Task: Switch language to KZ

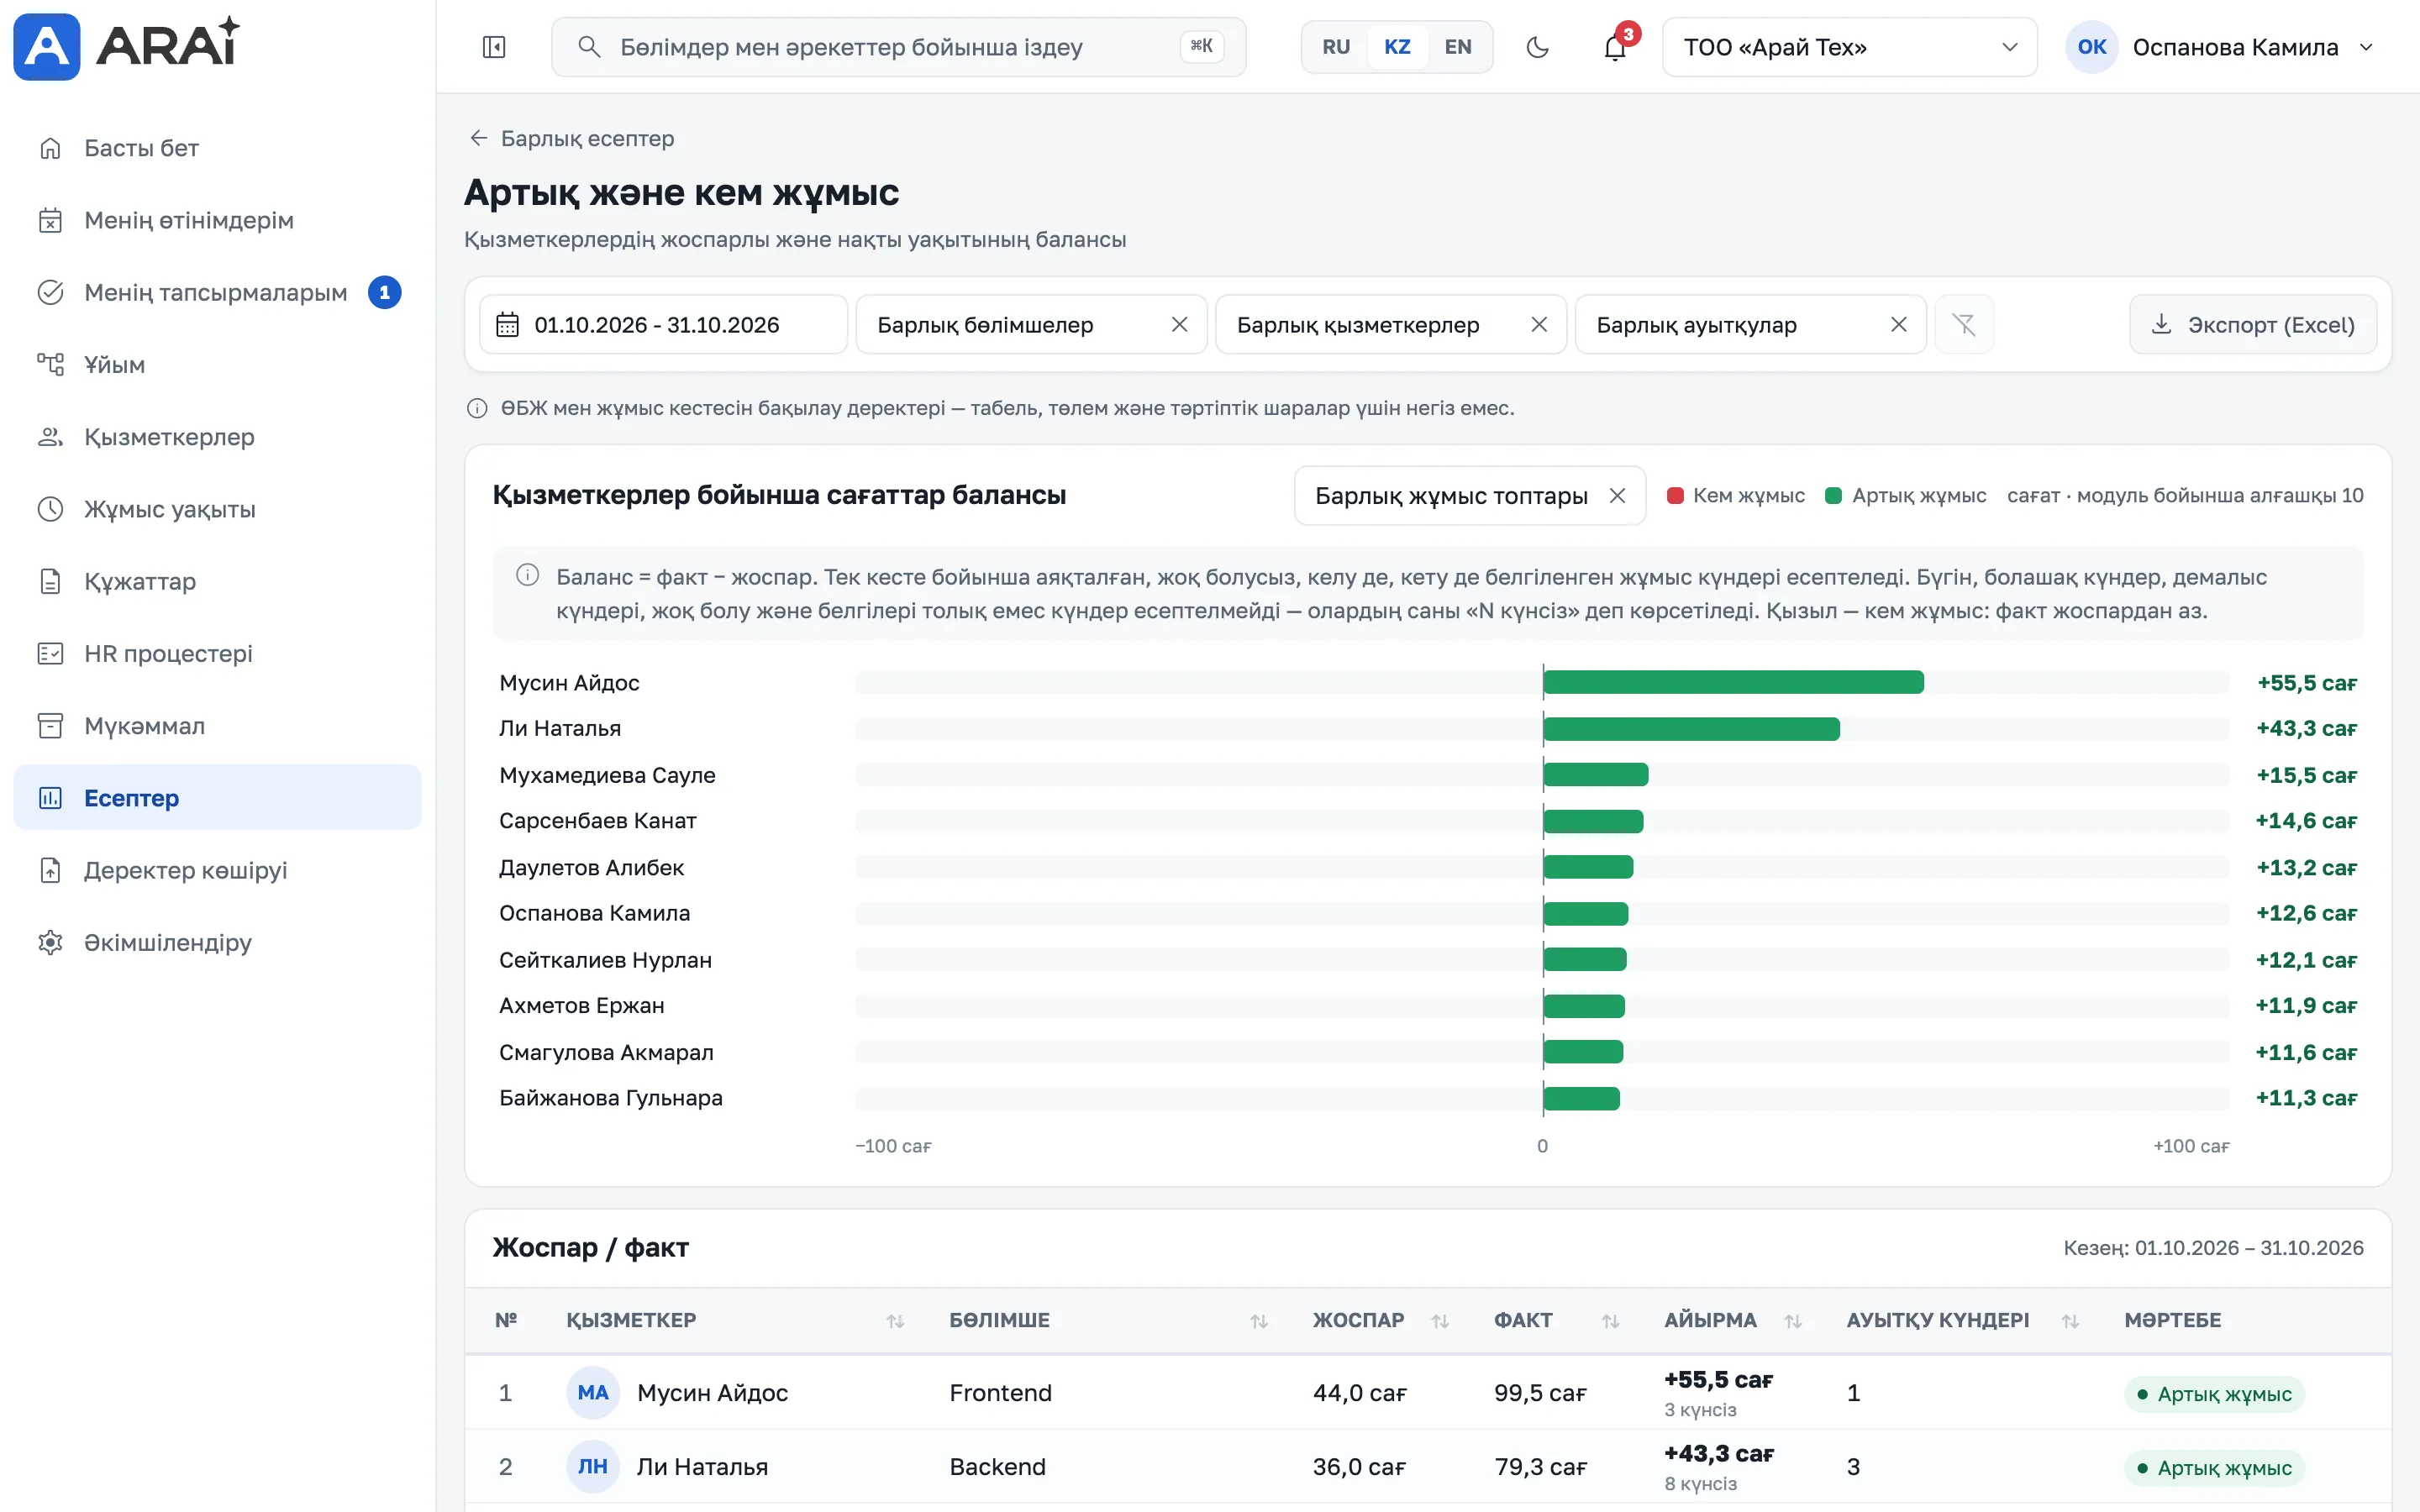Action: tap(1397, 47)
